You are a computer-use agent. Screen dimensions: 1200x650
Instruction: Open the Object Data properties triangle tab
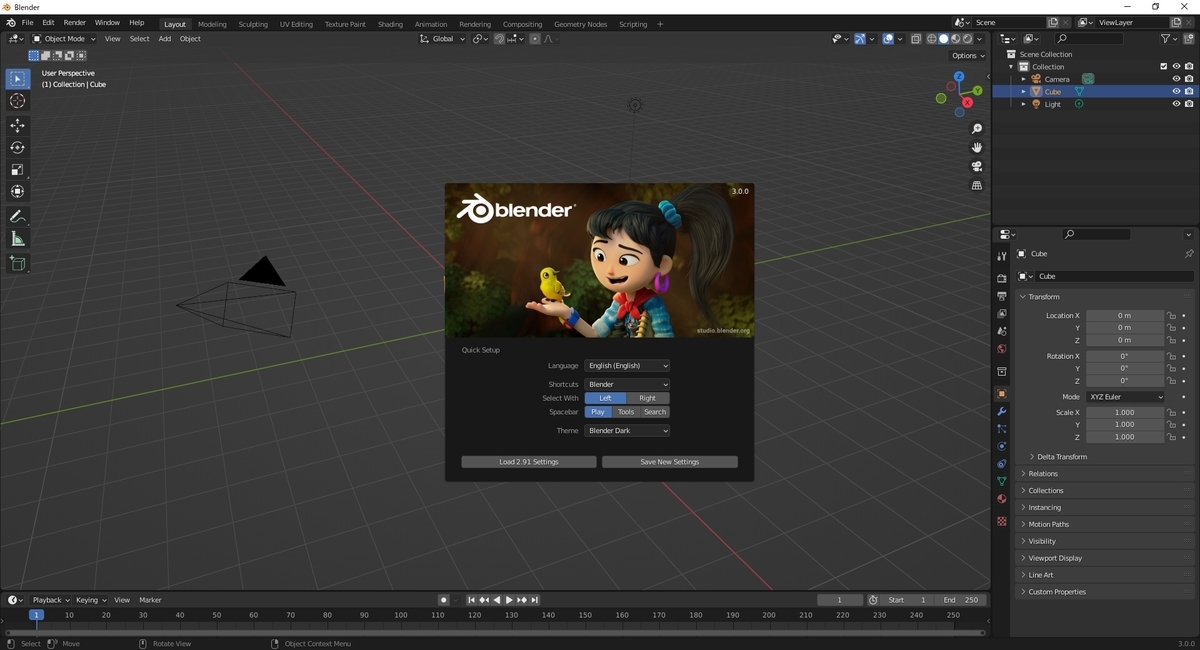coord(1002,481)
